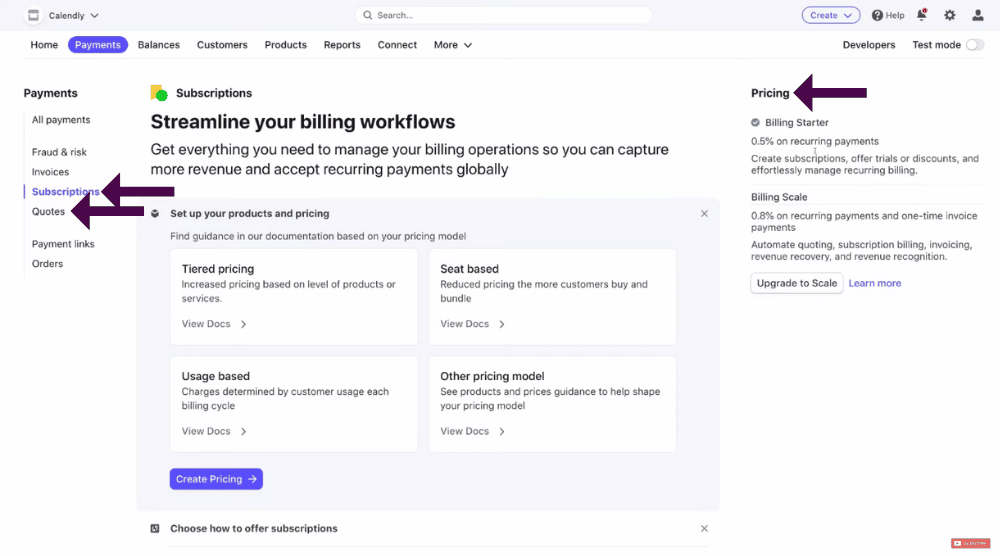Close the Choose how to offer subscriptions panel
This screenshot has width=1000, height=556.
[x=704, y=529]
